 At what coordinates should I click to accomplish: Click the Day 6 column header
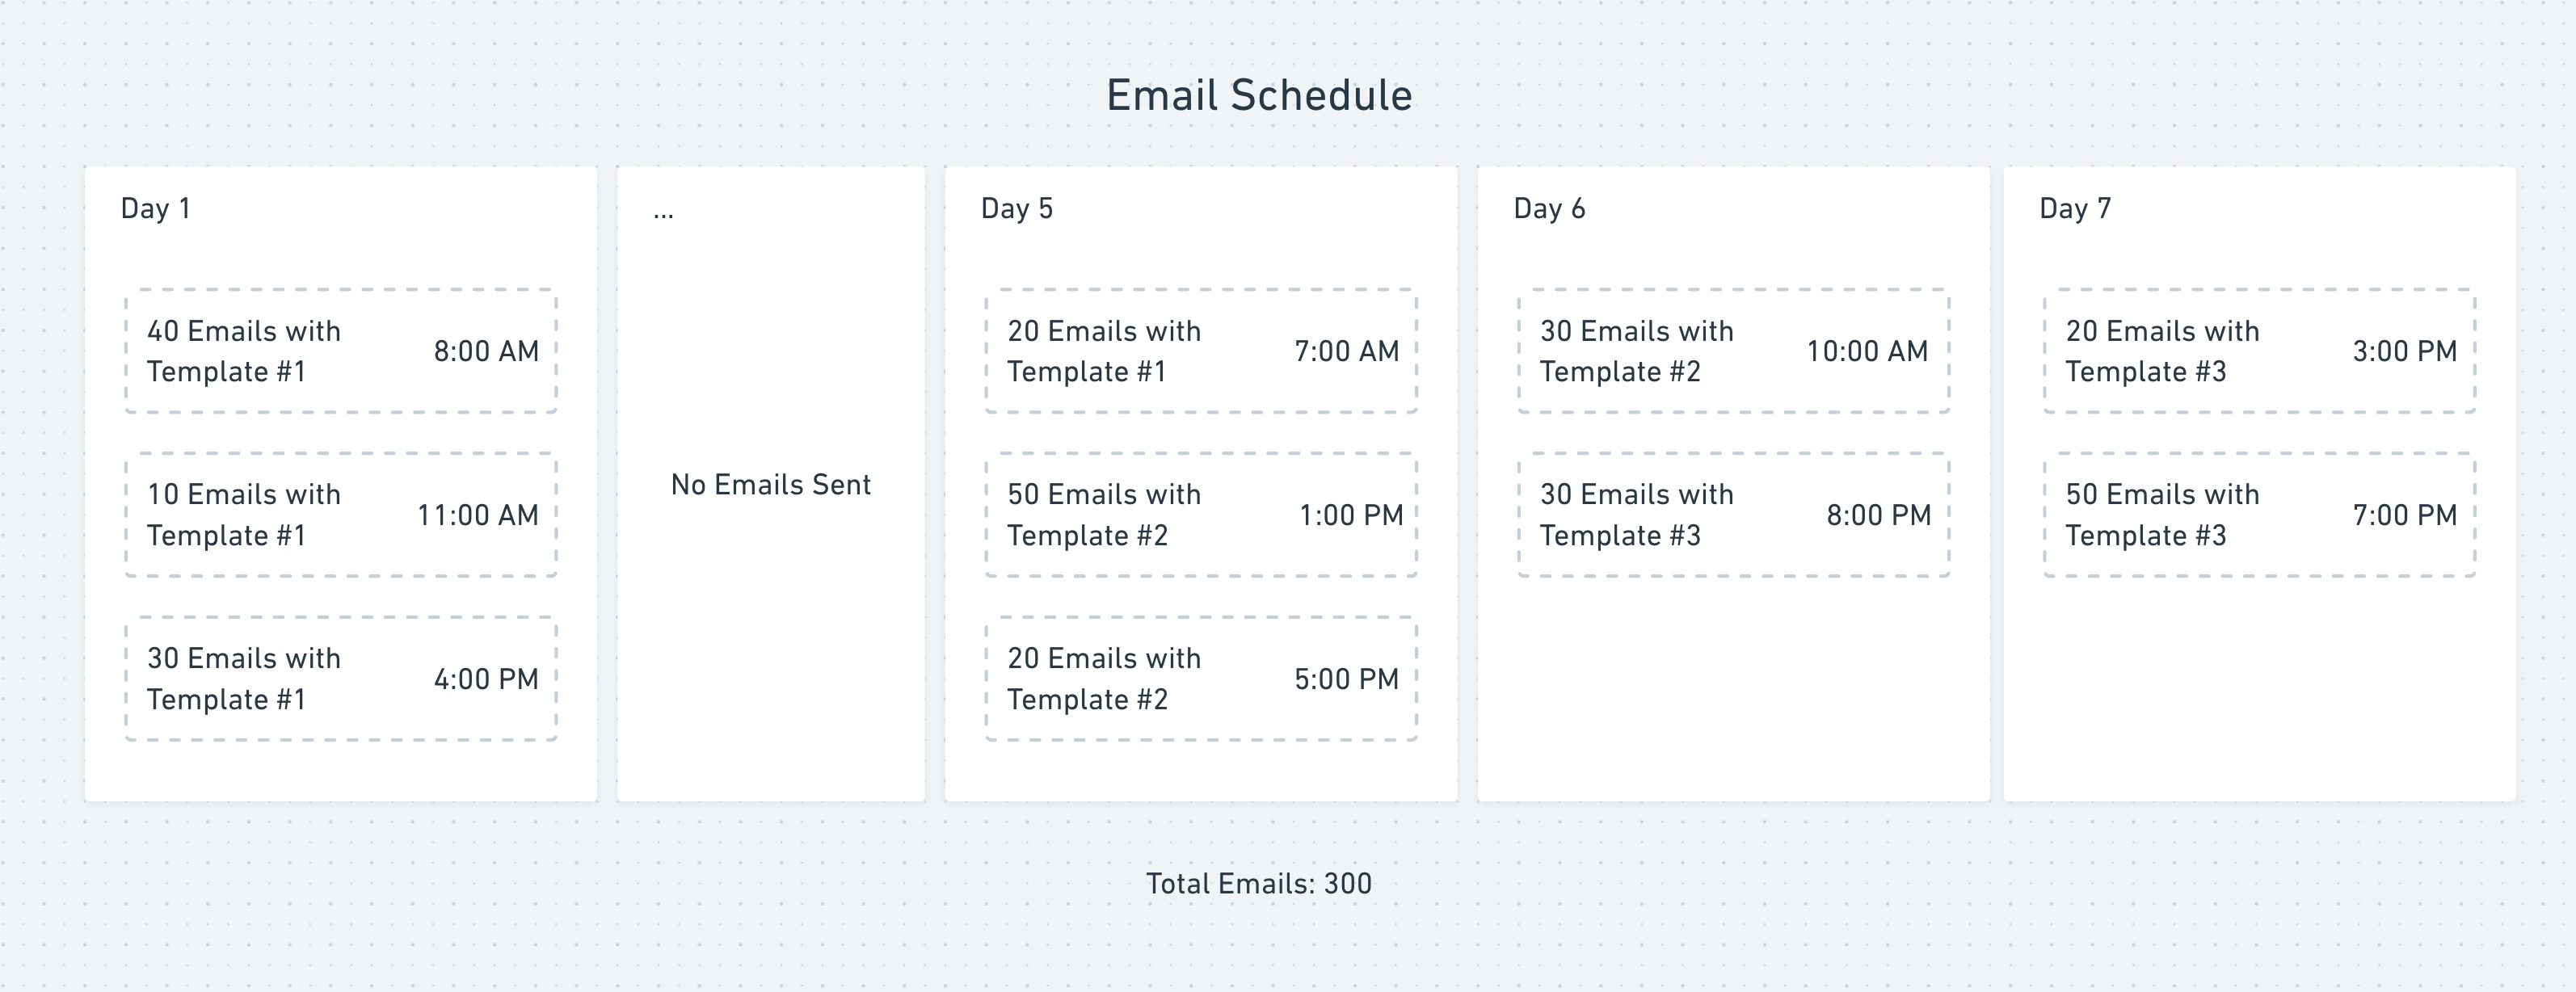tap(1549, 208)
